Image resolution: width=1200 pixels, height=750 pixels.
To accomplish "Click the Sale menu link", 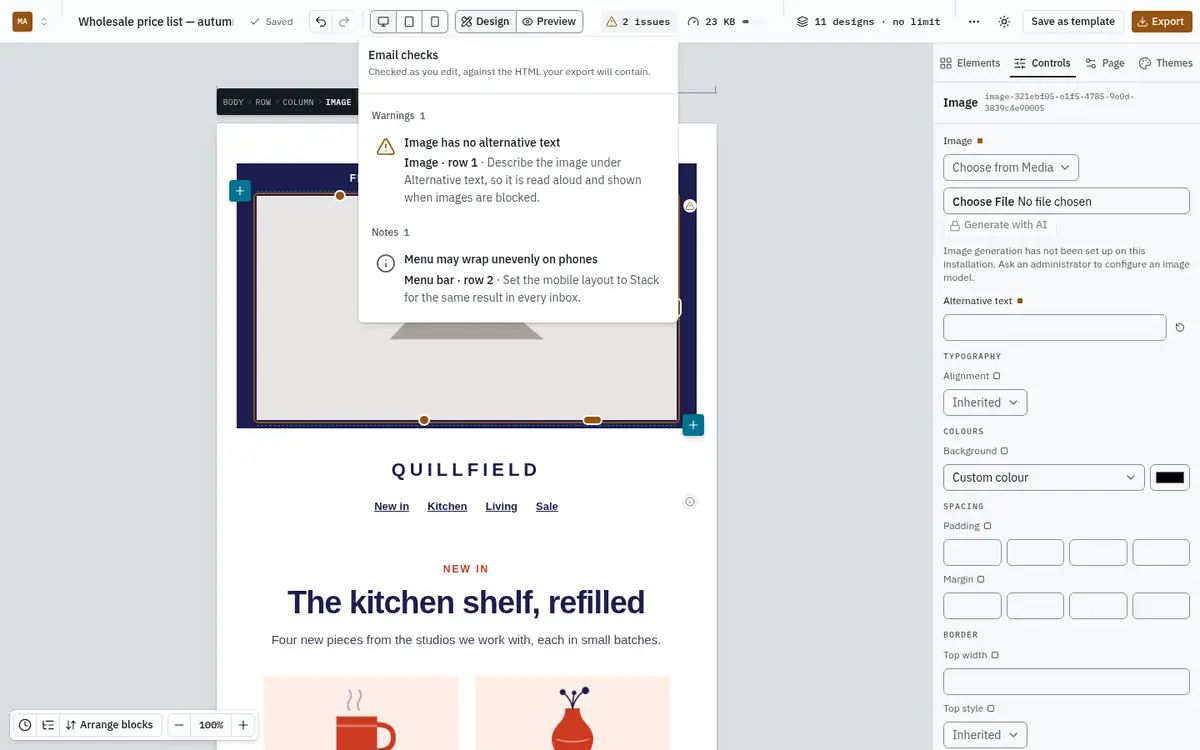I will tap(547, 506).
